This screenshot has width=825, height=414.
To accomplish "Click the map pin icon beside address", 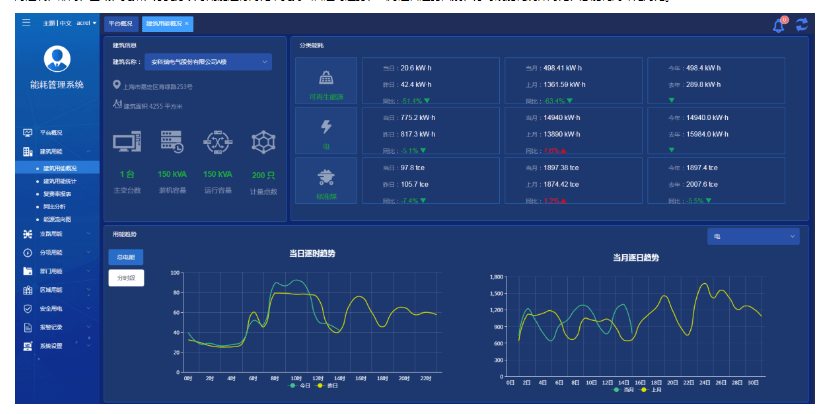I will pos(117,85).
